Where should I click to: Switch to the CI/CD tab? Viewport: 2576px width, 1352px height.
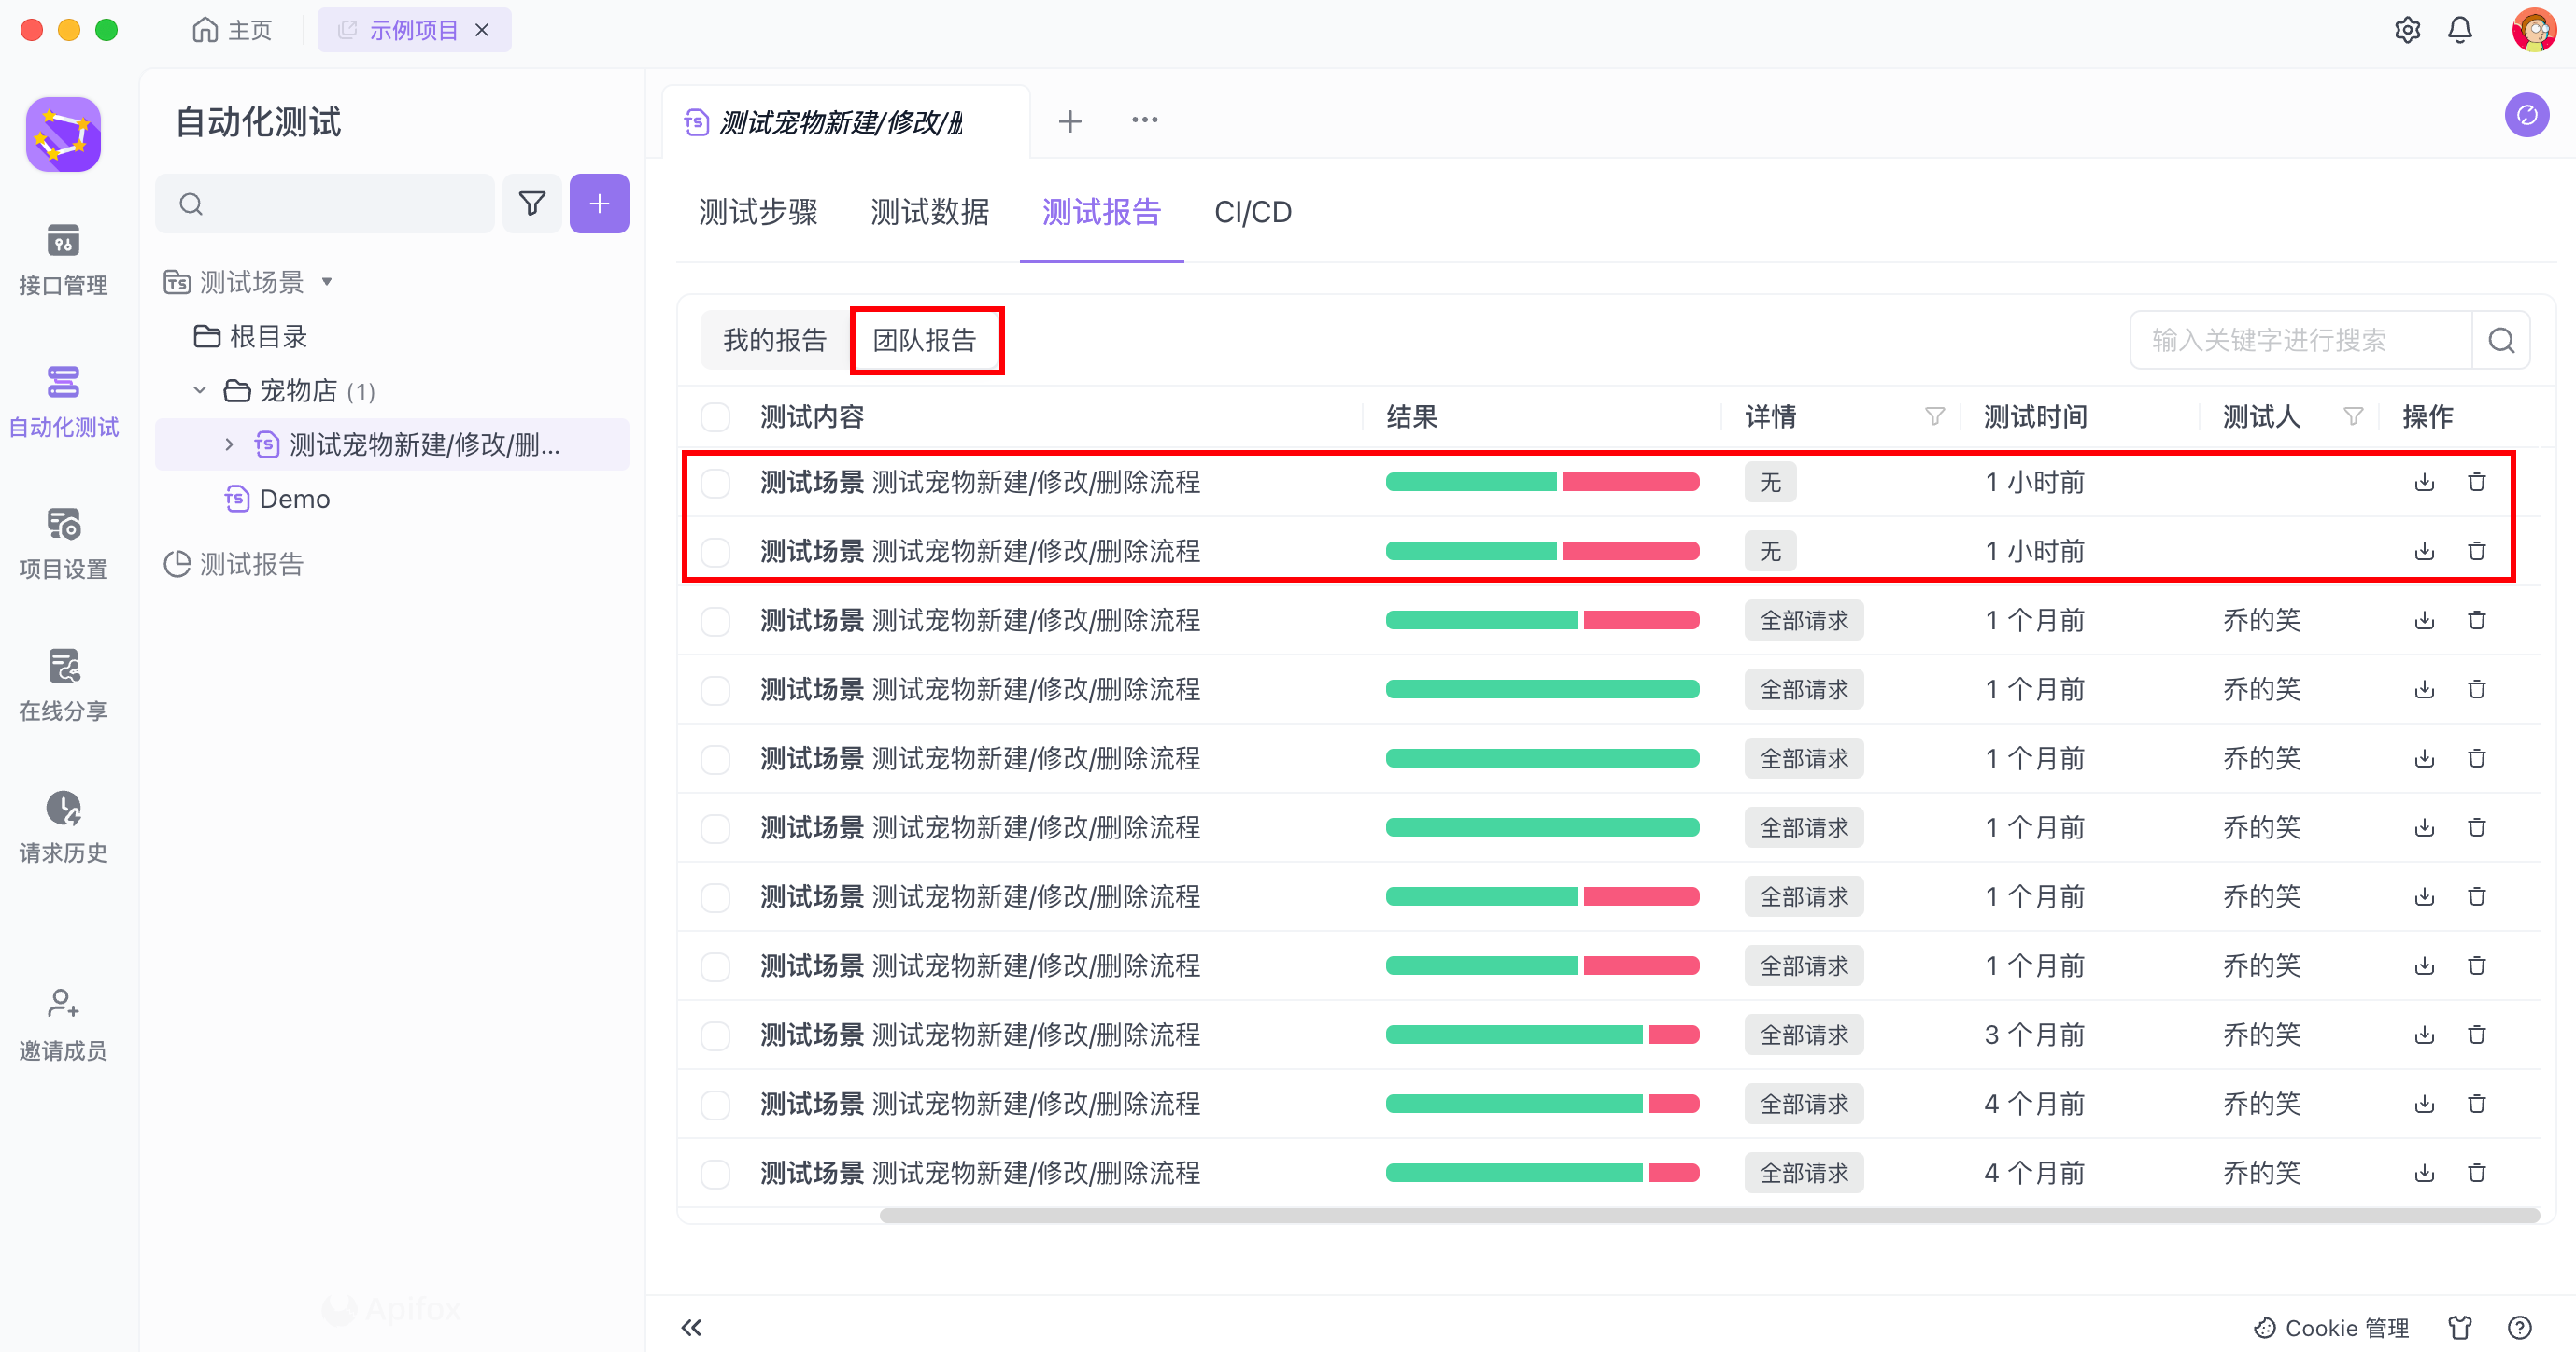(1252, 212)
